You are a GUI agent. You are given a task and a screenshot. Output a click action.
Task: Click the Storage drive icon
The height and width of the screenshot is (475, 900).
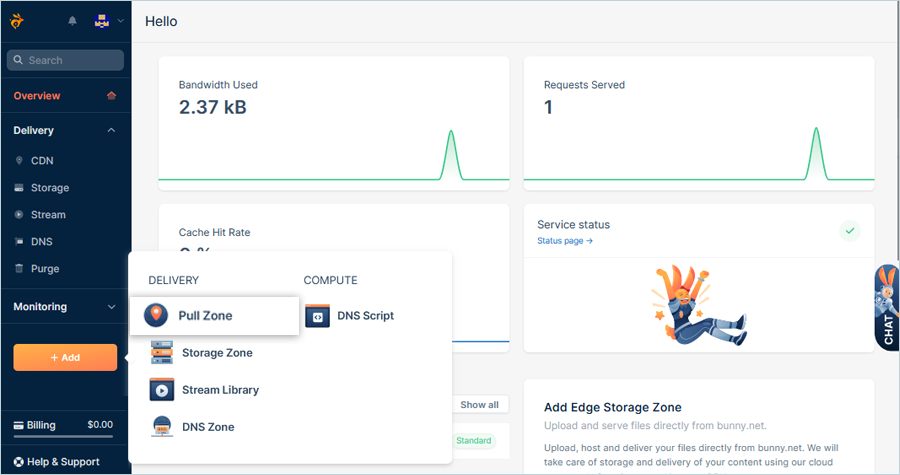(x=19, y=188)
